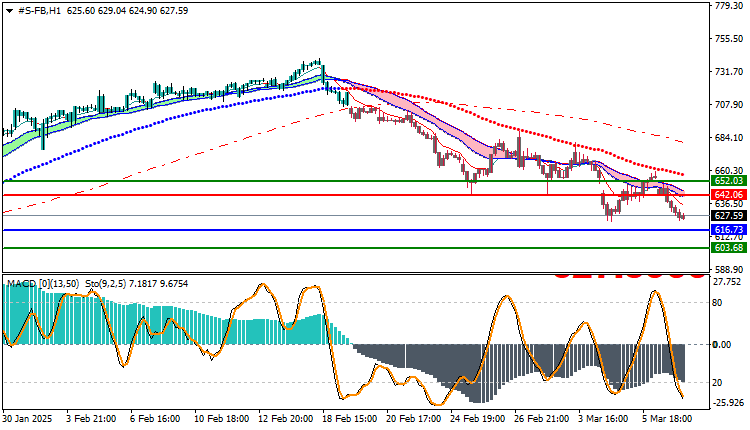Viewport: 750px width, 430px height.
Task: Select the 5 Mar 18:00 time label
Action: coord(667,419)
